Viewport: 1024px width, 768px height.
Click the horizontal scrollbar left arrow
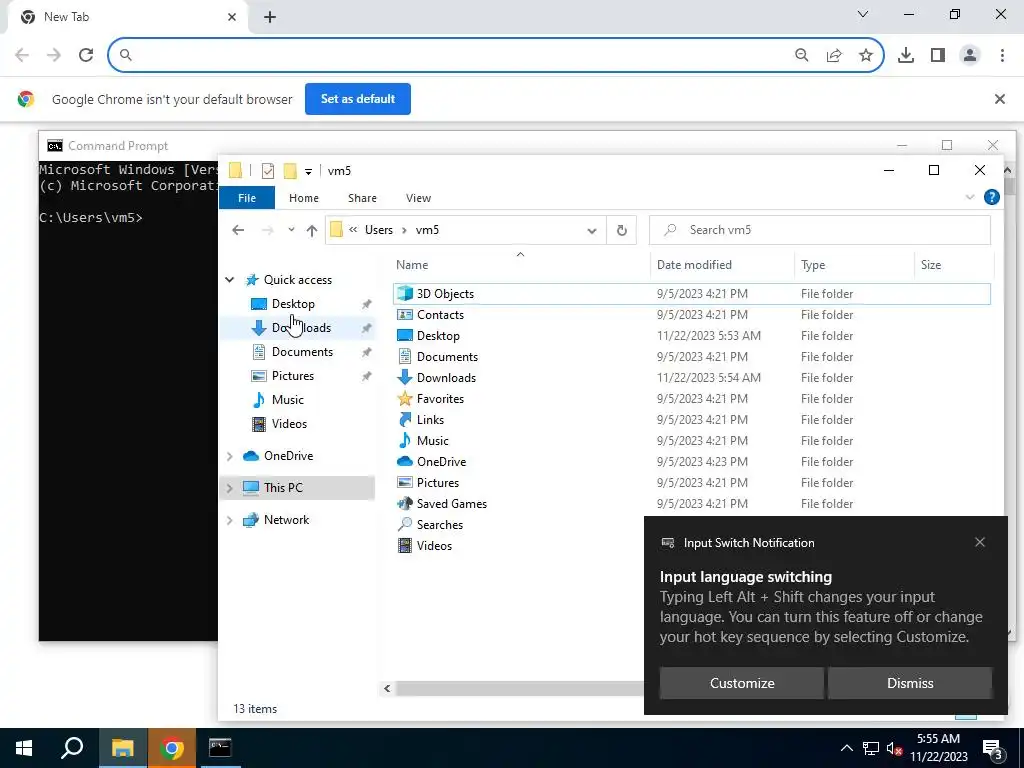click(387, 688)
